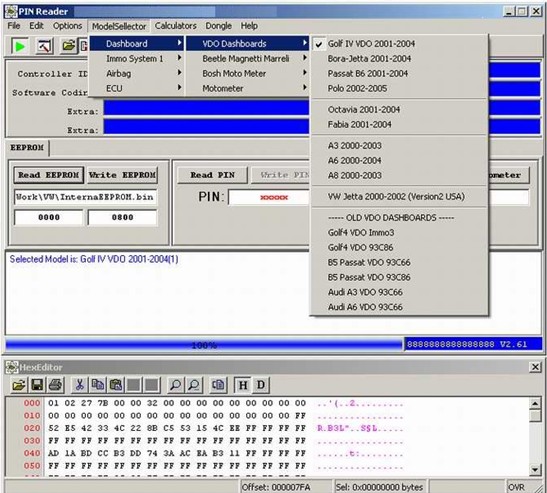Click the Write EEPROM button
This screenshot has width=547, height=493.
122,175
